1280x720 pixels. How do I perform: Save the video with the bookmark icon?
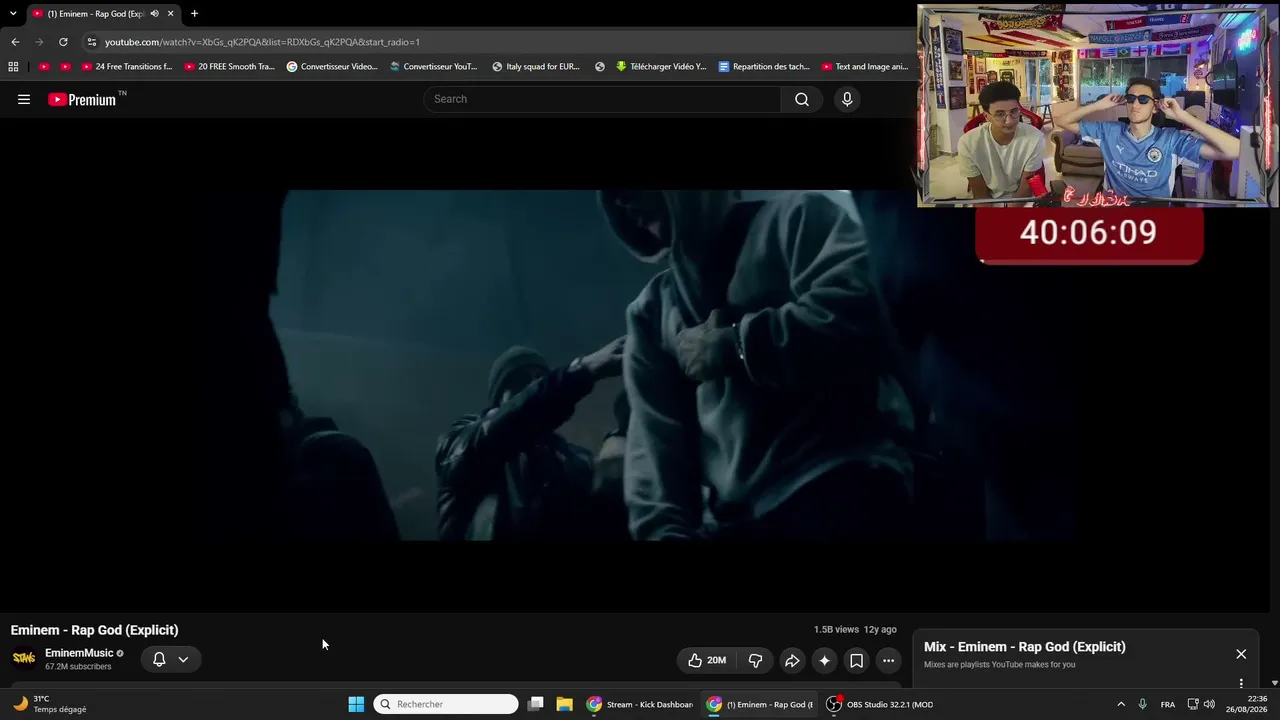click(856, 660)
